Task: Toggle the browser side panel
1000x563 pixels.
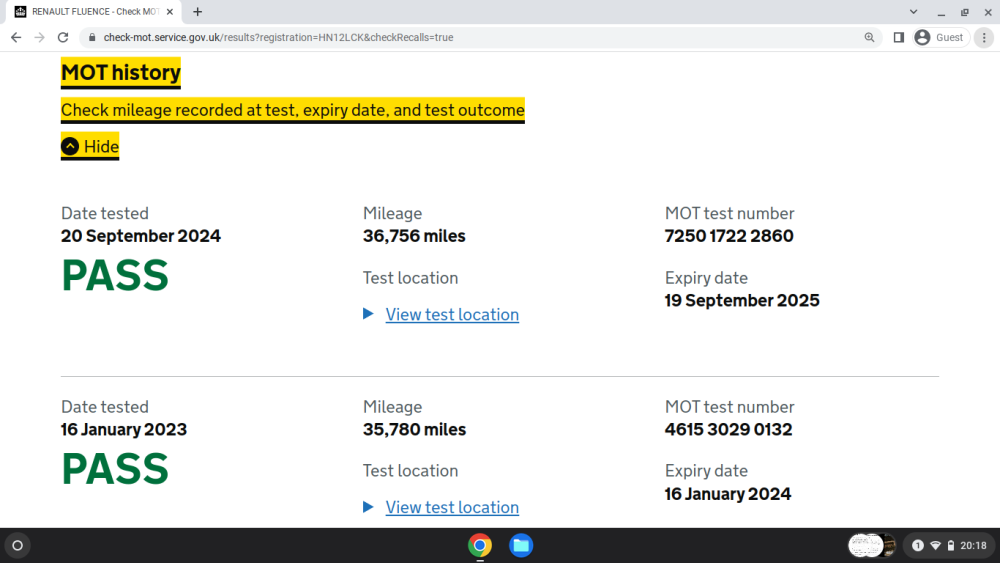Action: 899,38
